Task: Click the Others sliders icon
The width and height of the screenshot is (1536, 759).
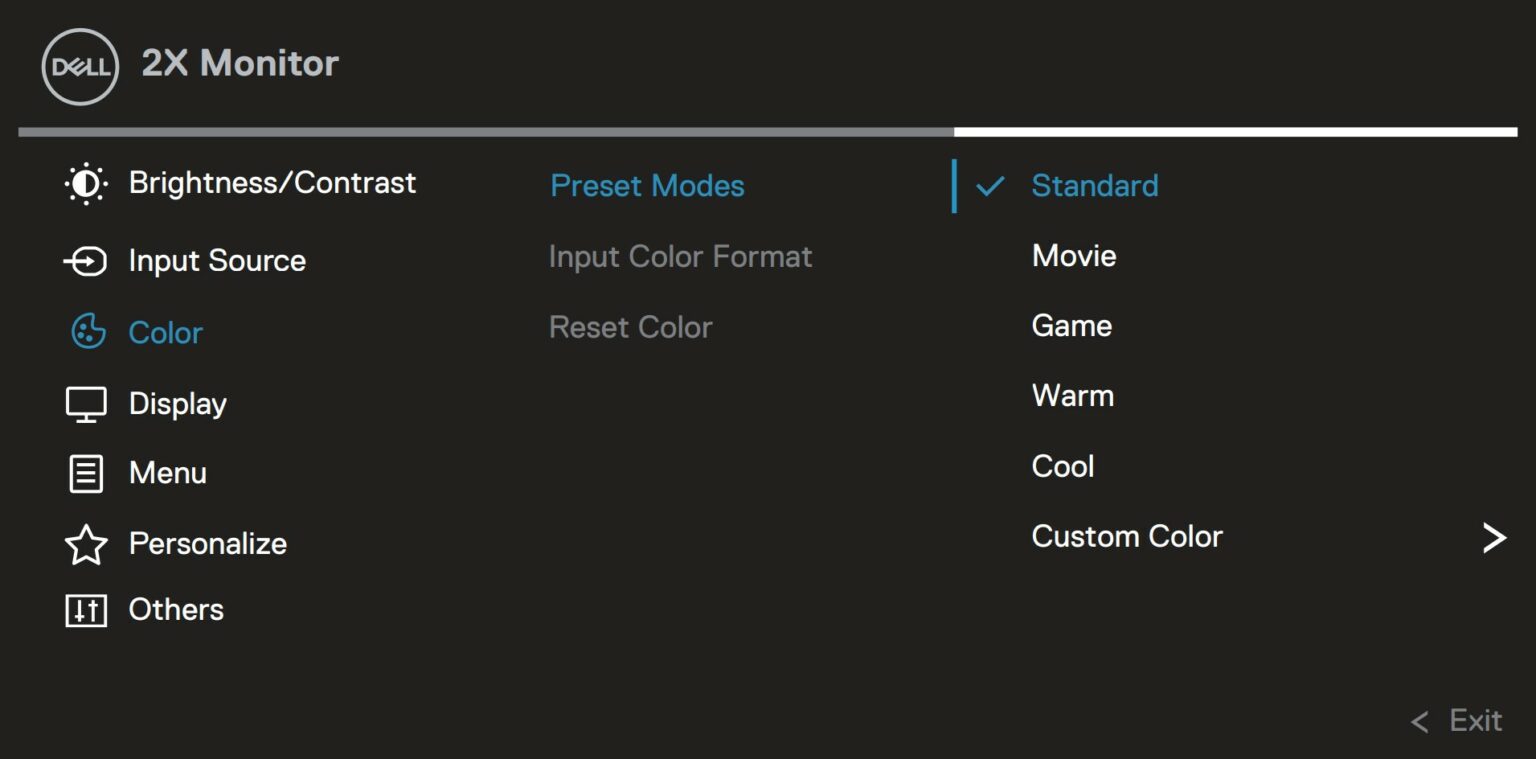Action: 85,610
